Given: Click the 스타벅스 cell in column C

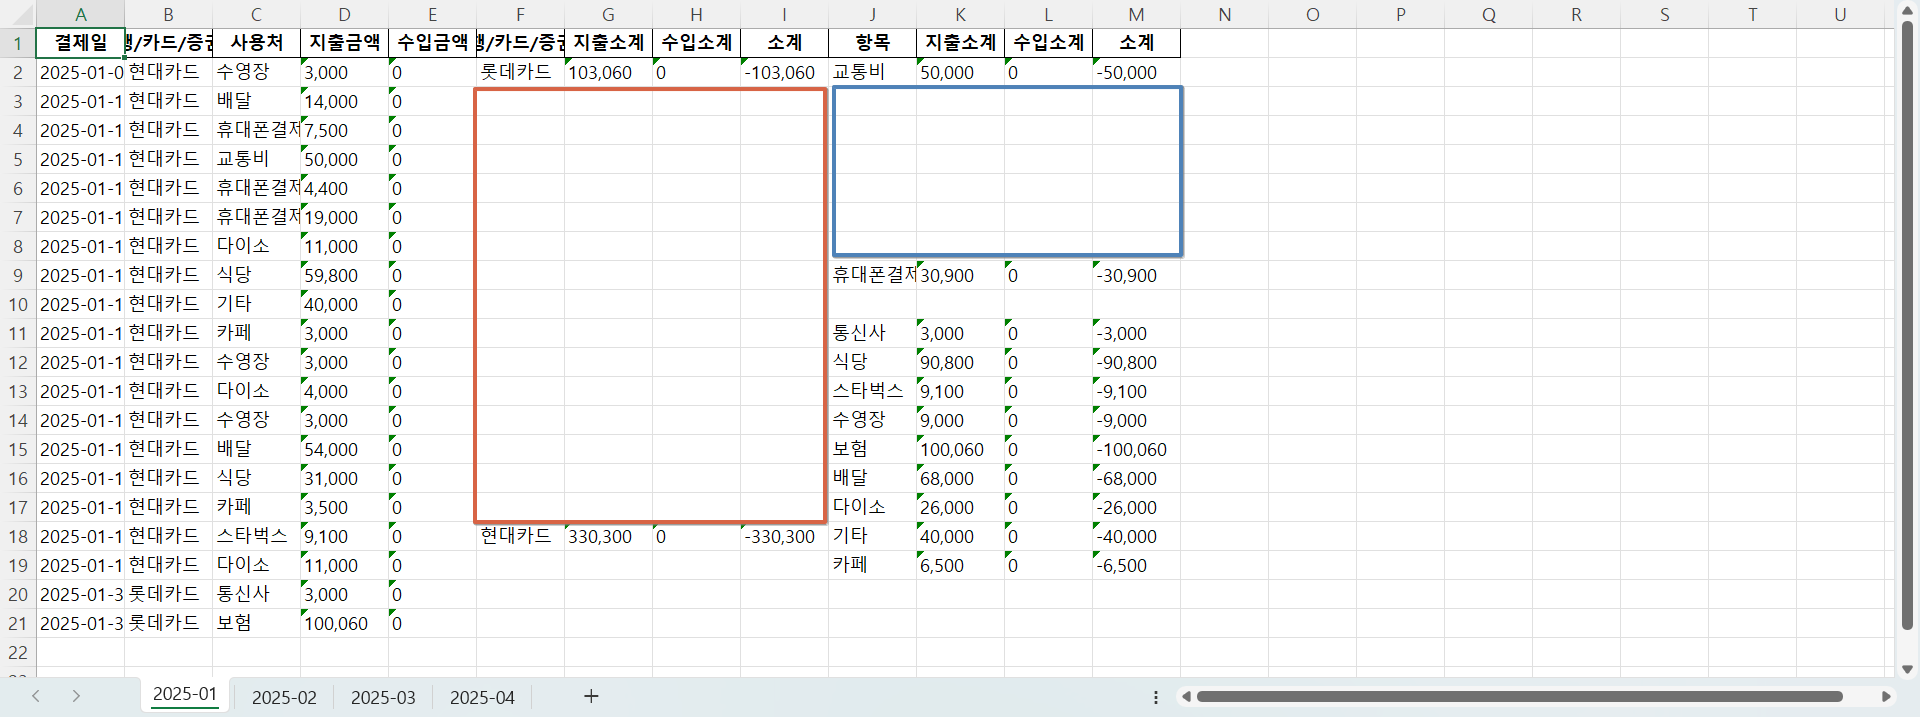Looking at the screenshot, I should point(256,536).
